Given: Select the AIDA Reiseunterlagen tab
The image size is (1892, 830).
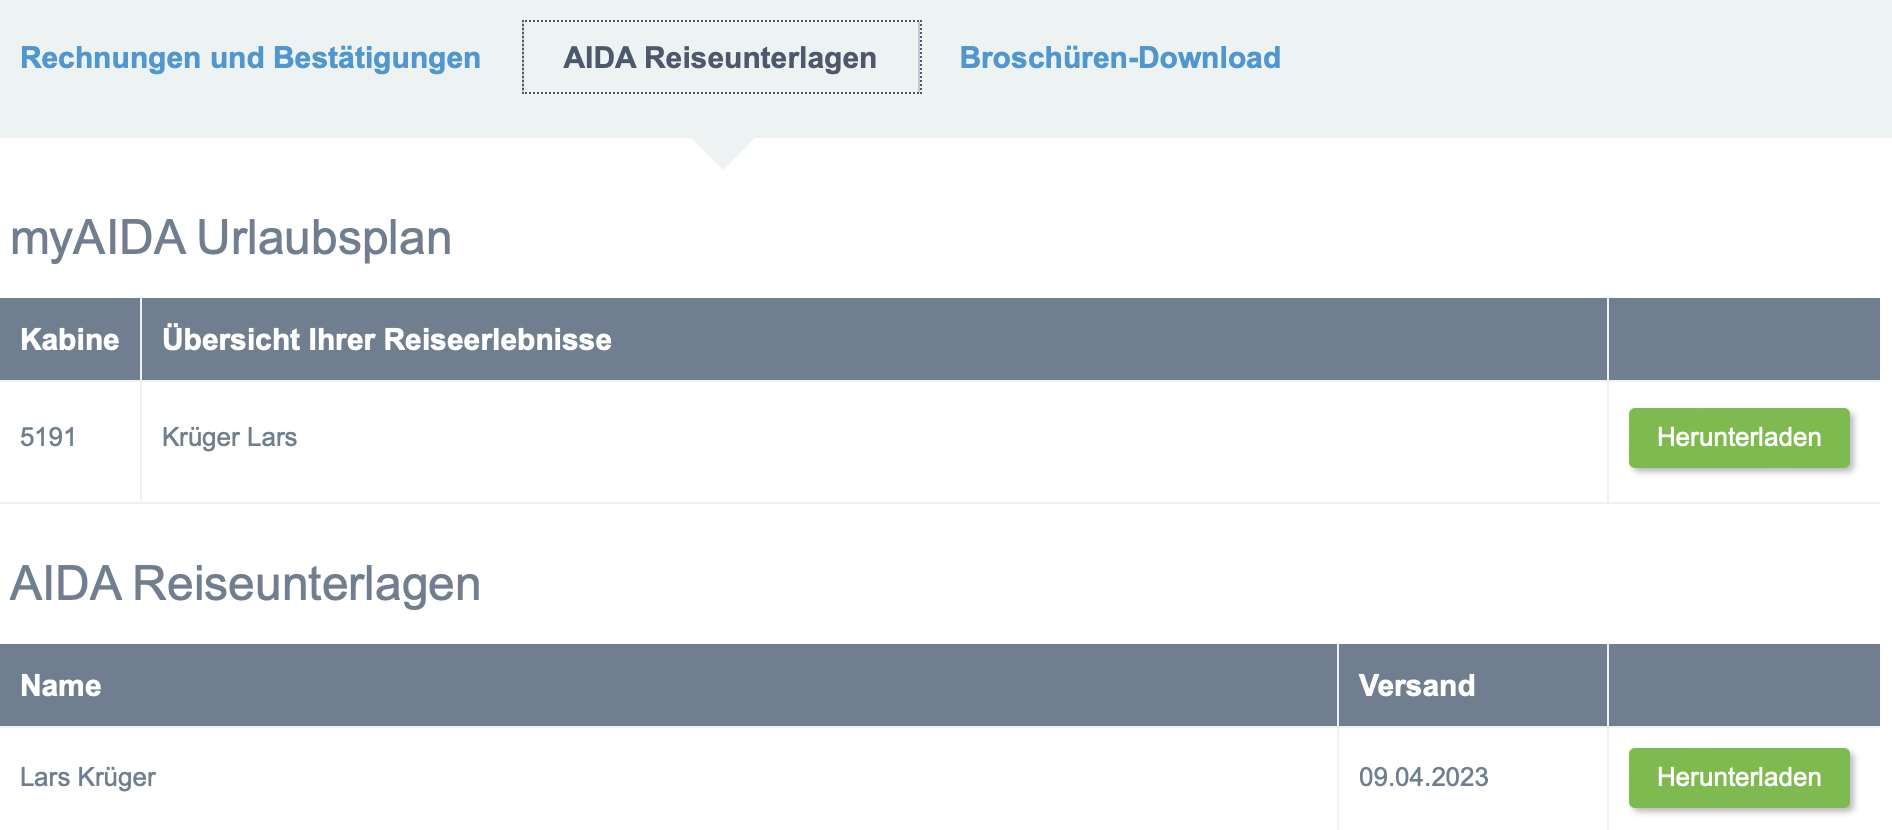Looking at the screenshot, I should click(x=720, y=58).
